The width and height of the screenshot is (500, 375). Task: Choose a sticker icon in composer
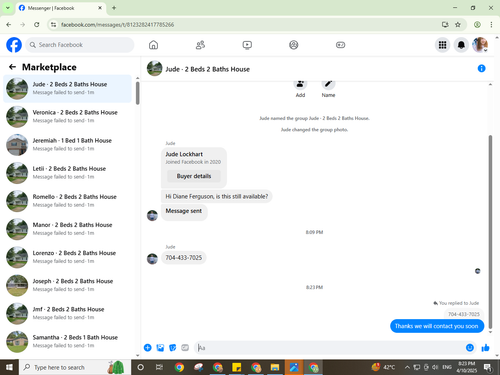173,348
